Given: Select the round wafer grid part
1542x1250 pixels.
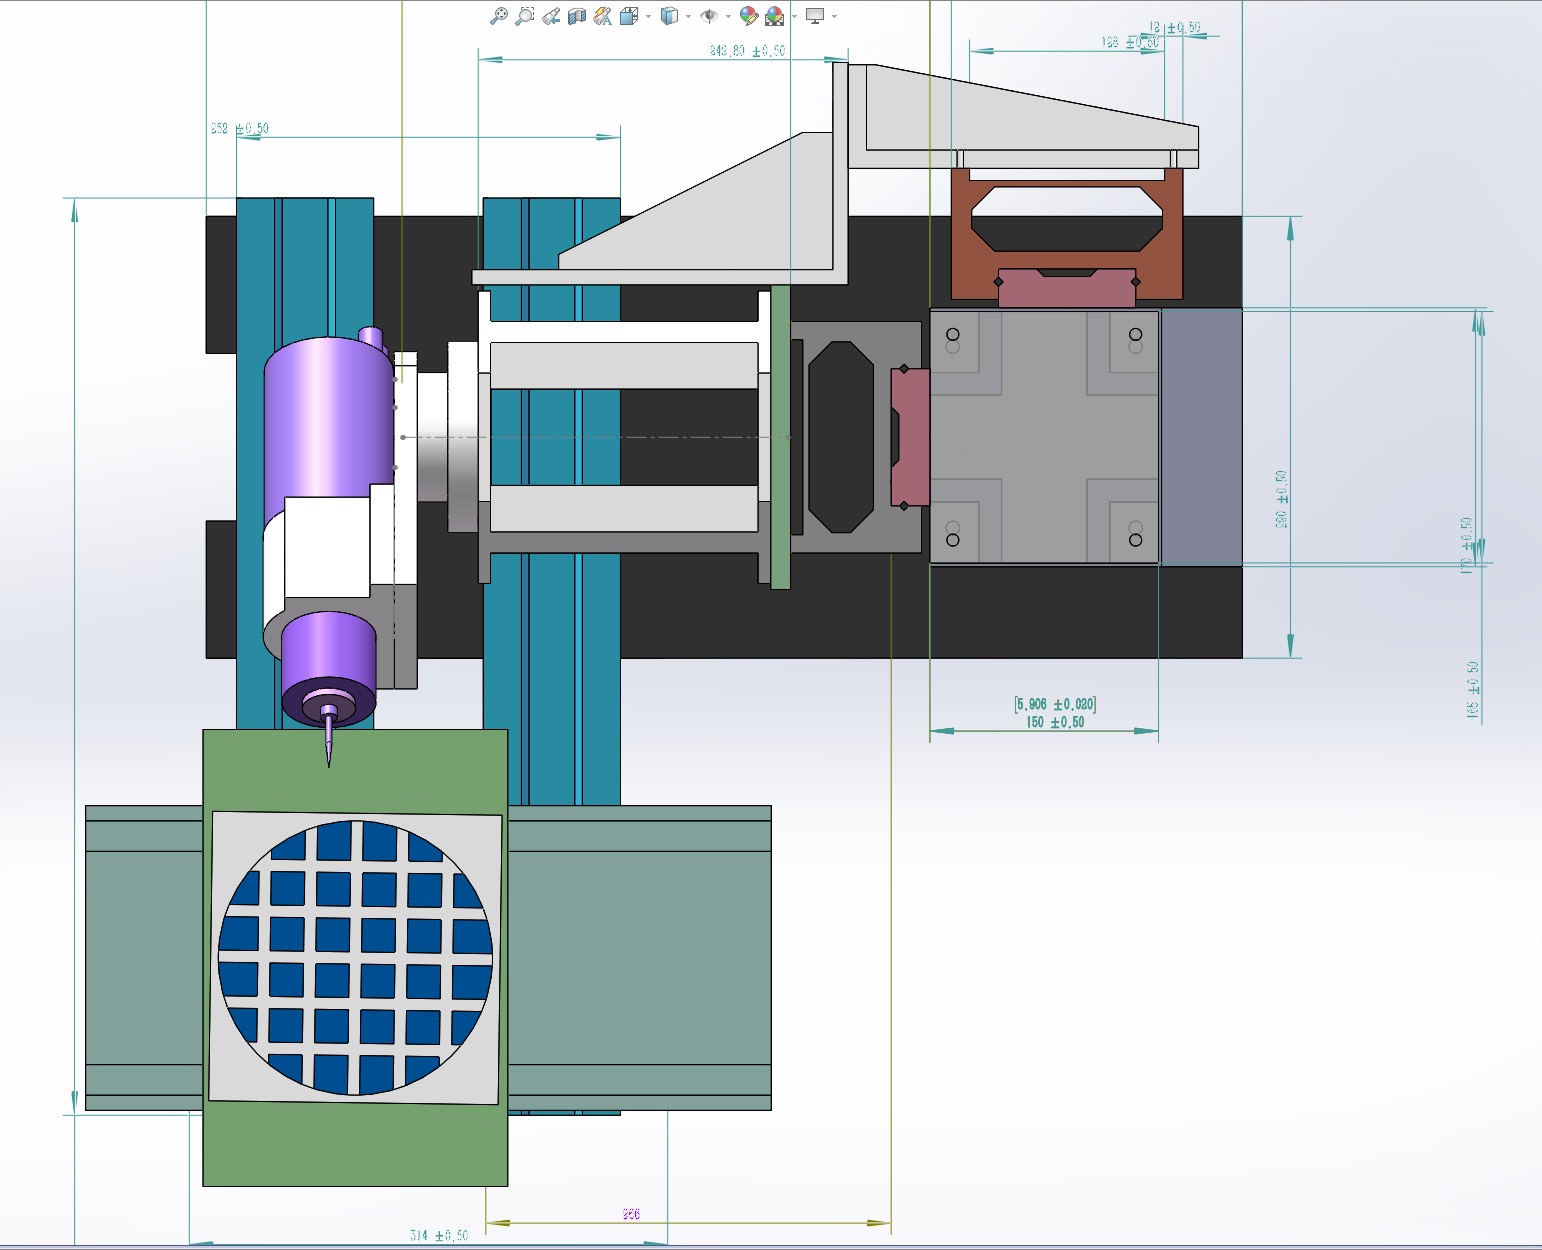Looking at the screenshot, I should pos(355,958).
